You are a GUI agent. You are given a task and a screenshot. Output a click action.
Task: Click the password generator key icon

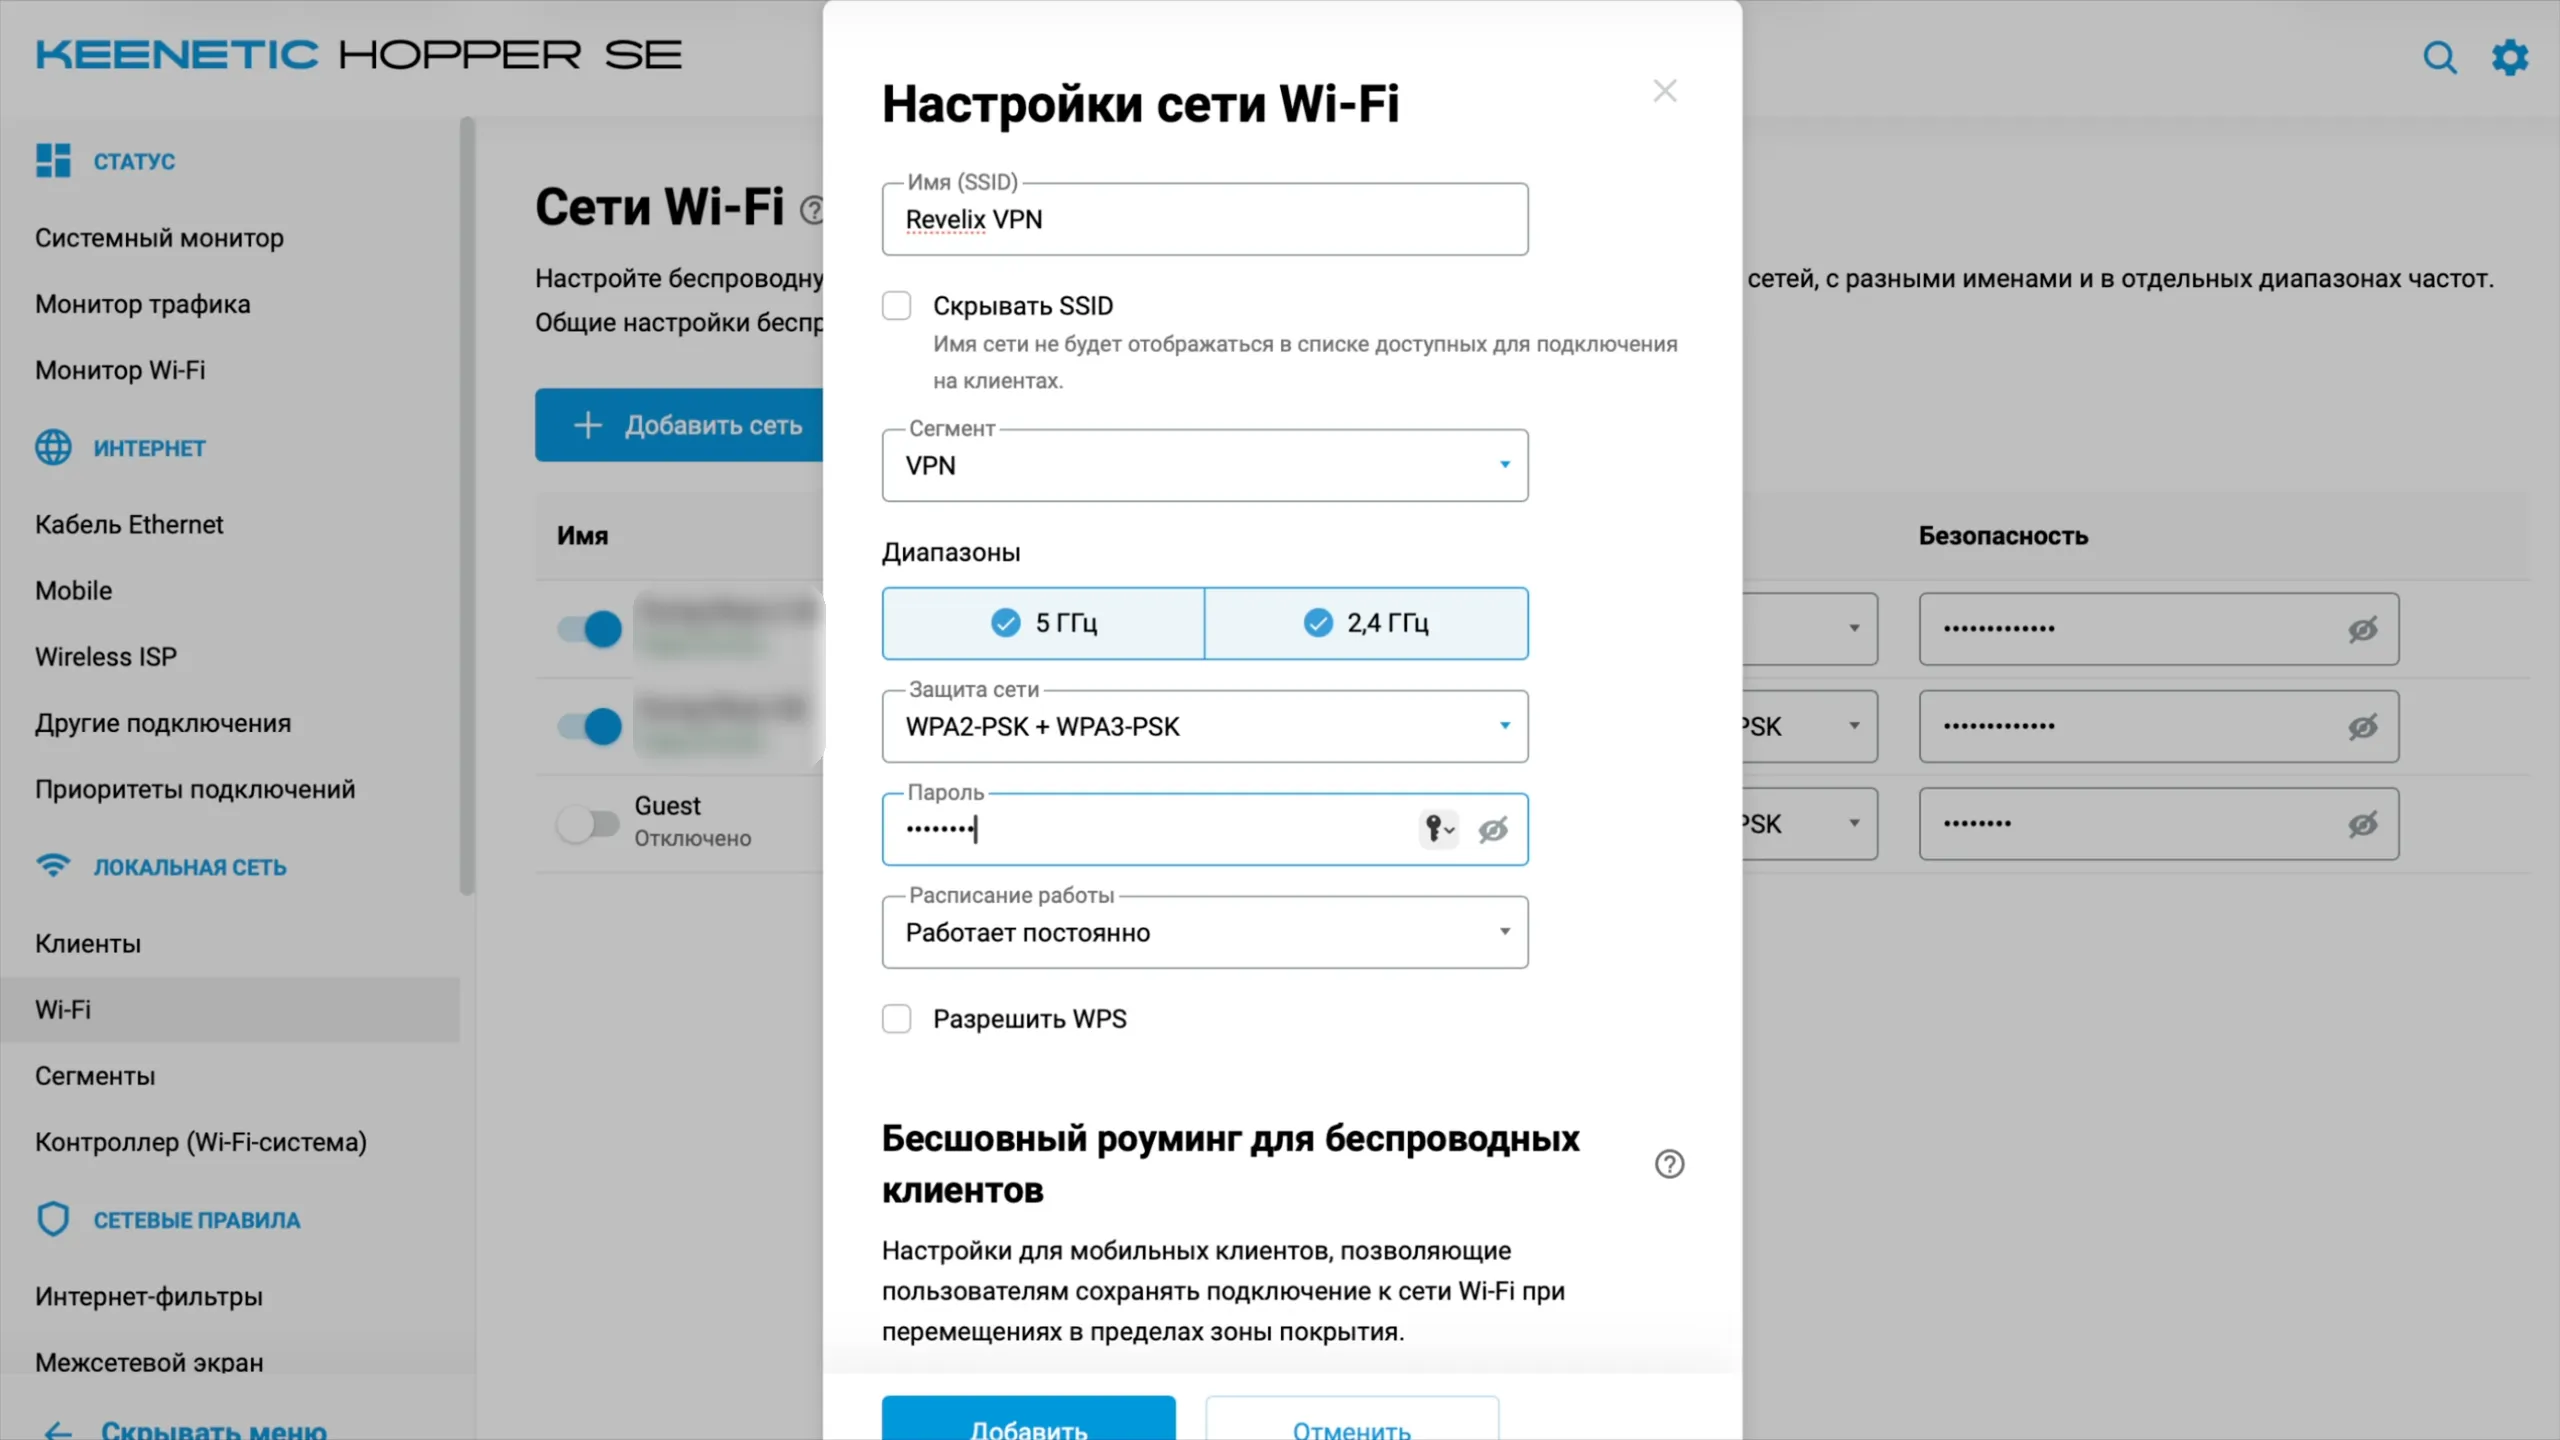(x=1439, y=829)
